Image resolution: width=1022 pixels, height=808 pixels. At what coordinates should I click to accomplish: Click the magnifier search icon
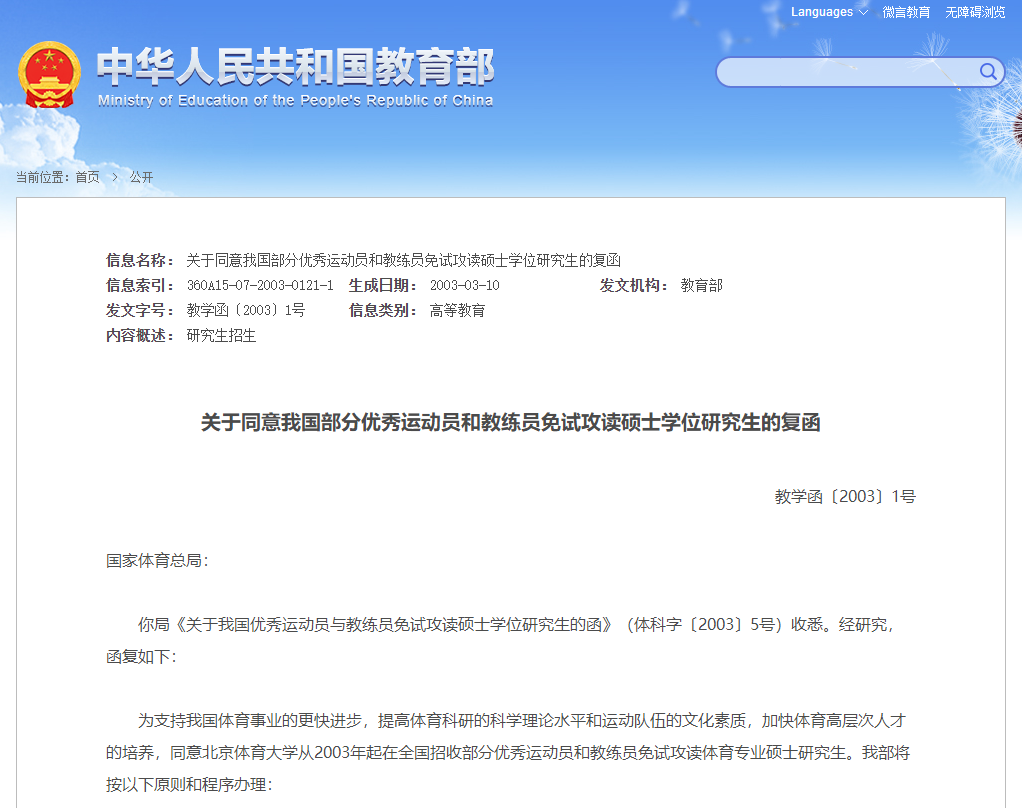click(x=988, y=72)
